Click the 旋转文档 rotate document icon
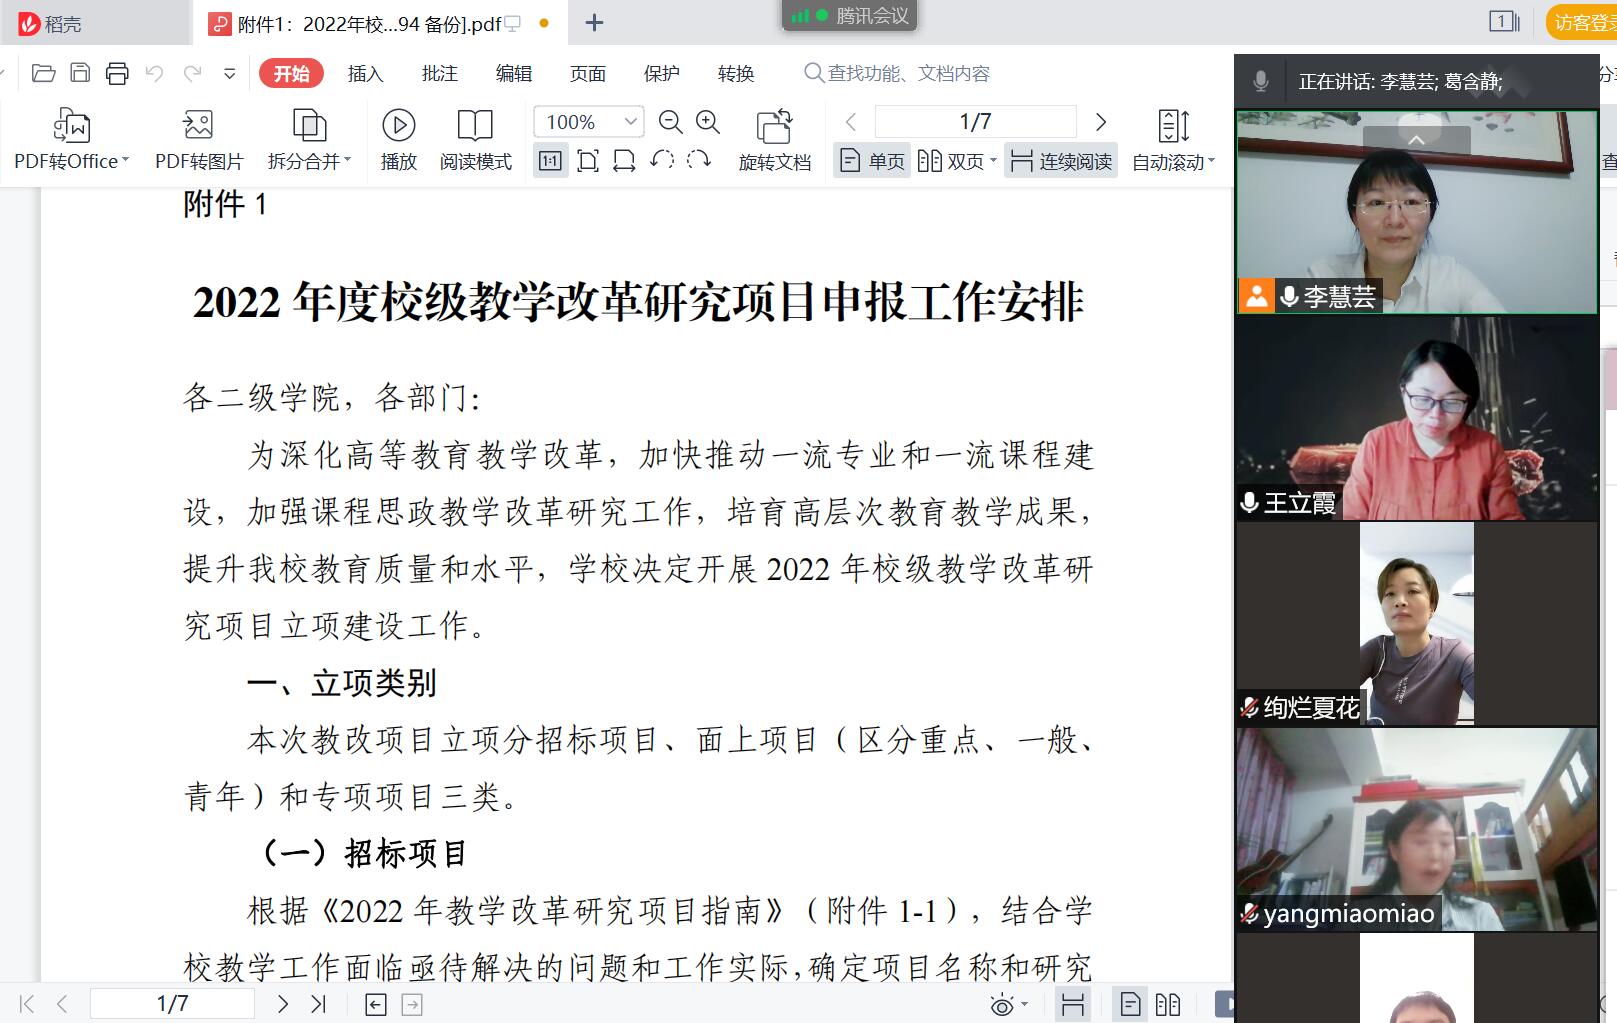 click(774, 127)
